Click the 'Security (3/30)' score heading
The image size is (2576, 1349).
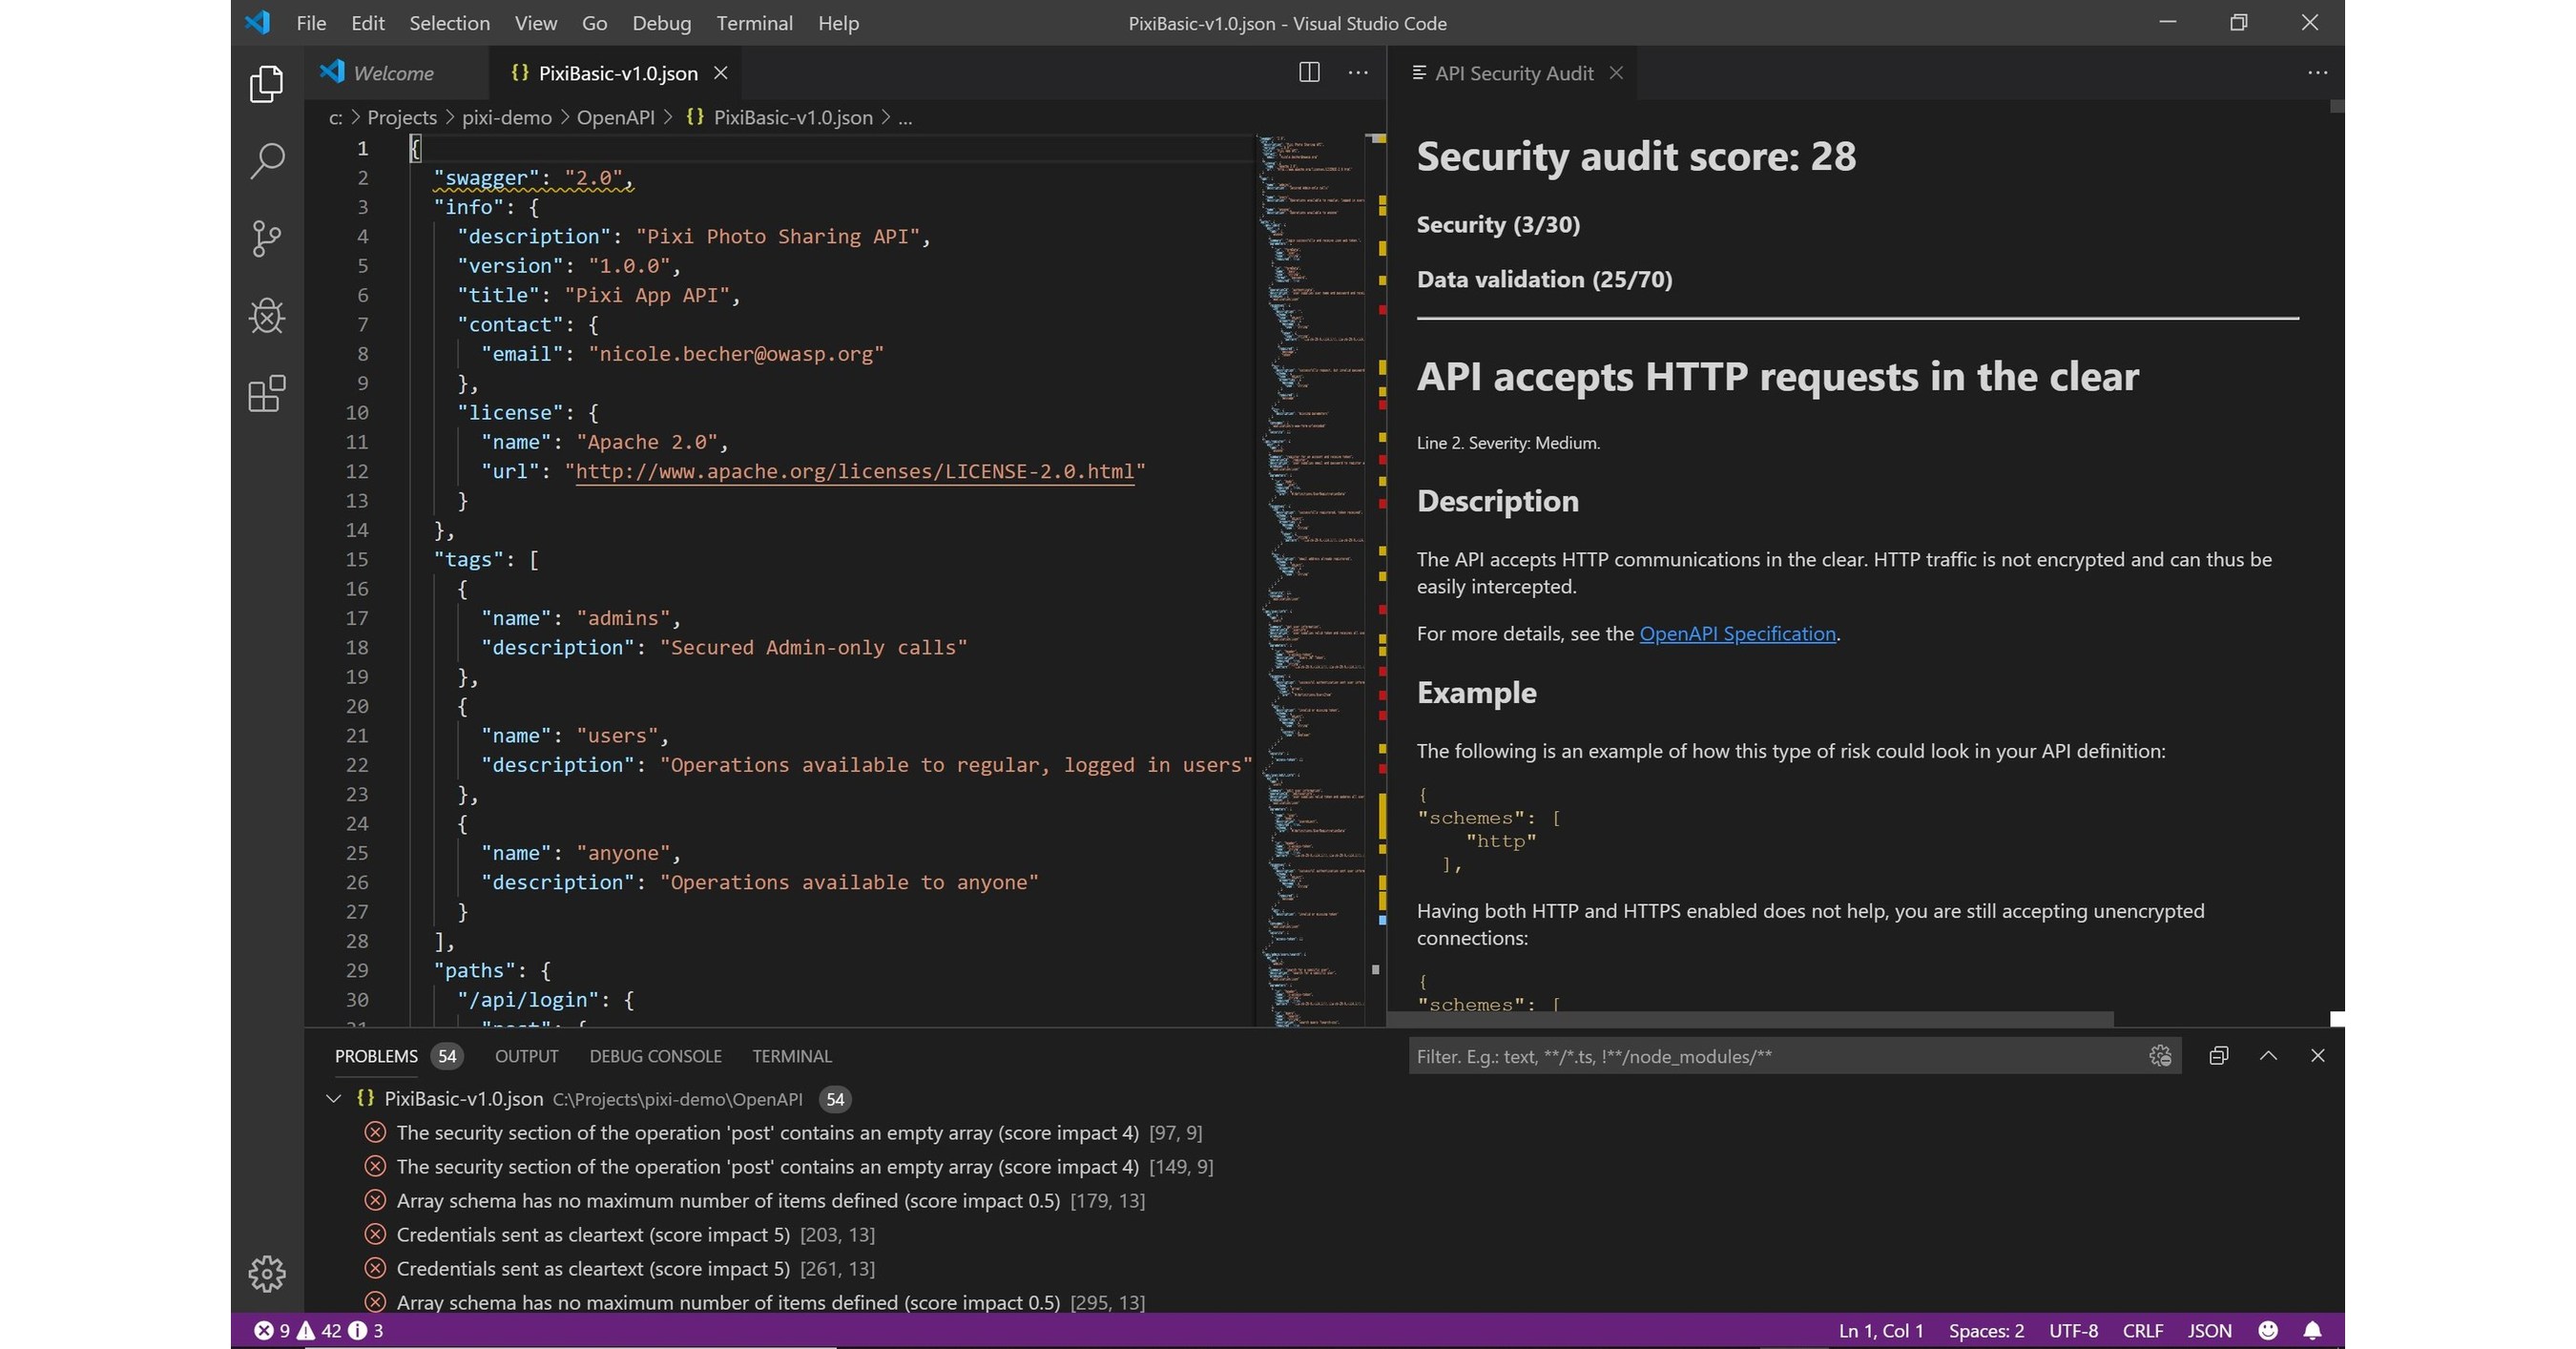1498,224
